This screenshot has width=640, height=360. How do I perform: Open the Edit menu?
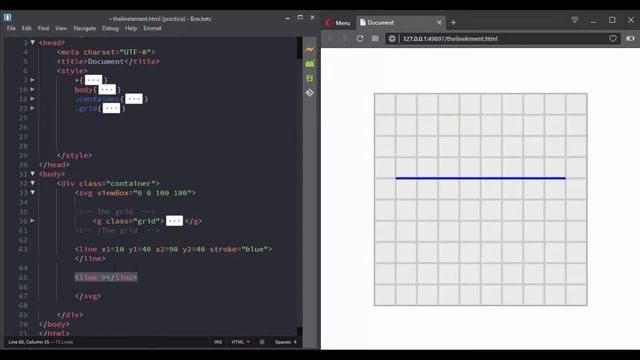pos(27,28)
